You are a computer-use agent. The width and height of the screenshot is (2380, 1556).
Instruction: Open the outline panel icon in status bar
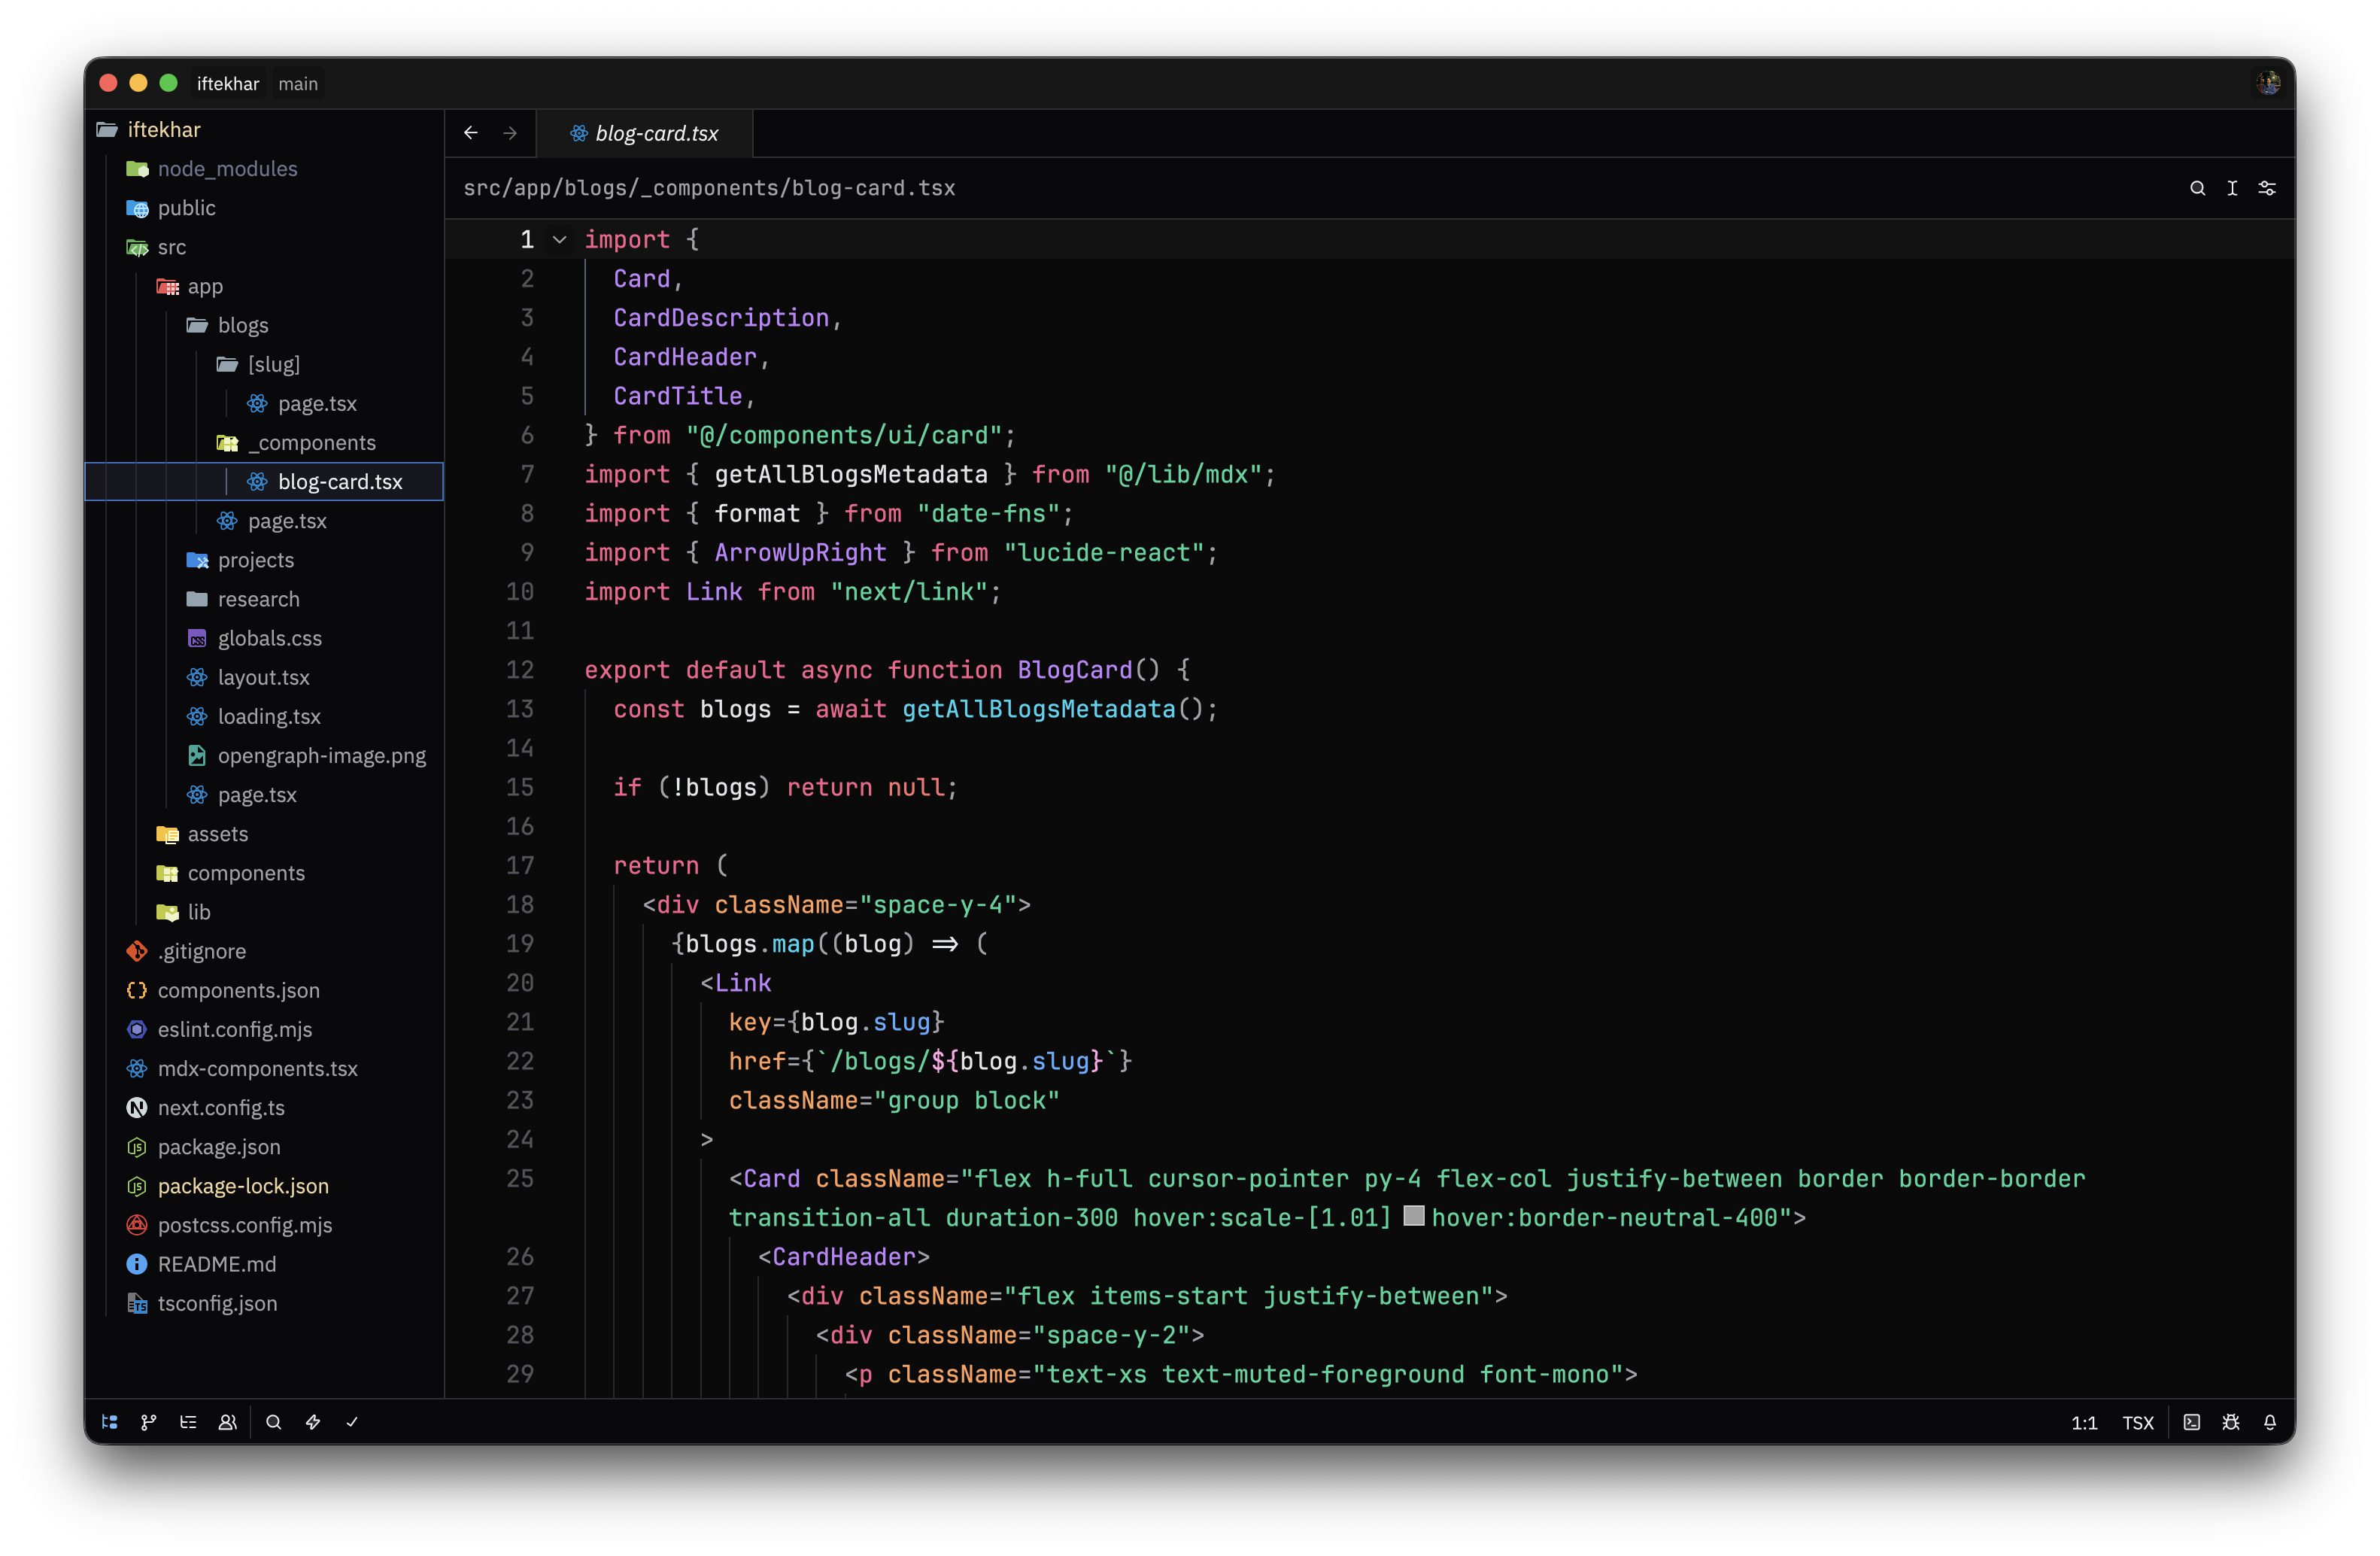tap(188, 1422)
